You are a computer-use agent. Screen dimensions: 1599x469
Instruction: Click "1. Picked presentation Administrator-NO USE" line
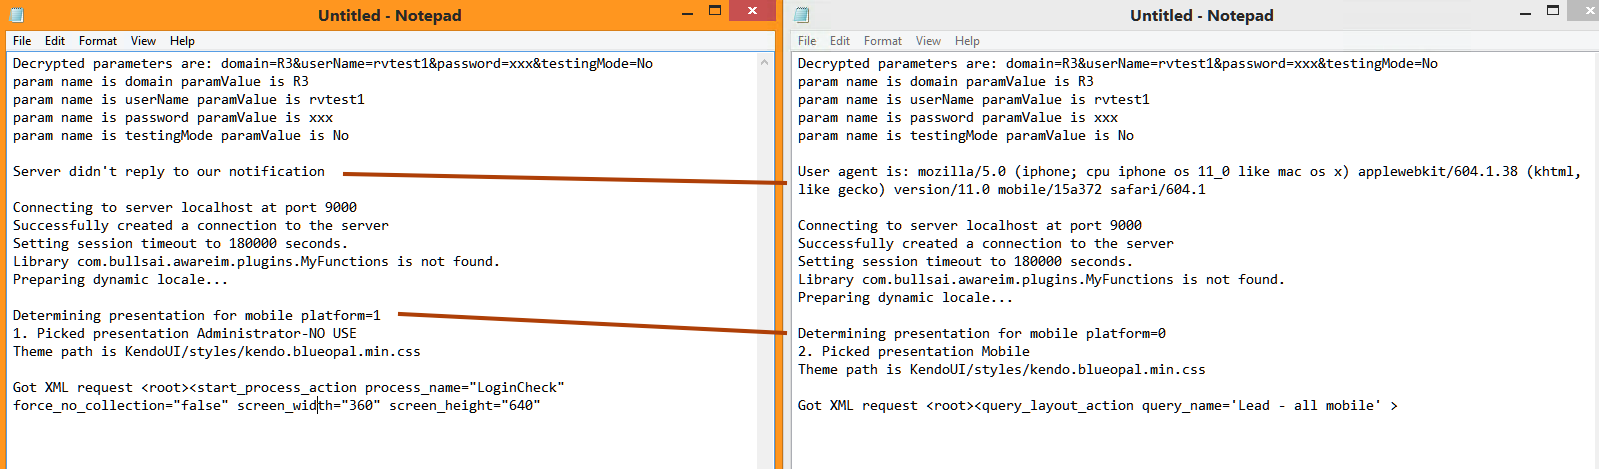(185, 333)
